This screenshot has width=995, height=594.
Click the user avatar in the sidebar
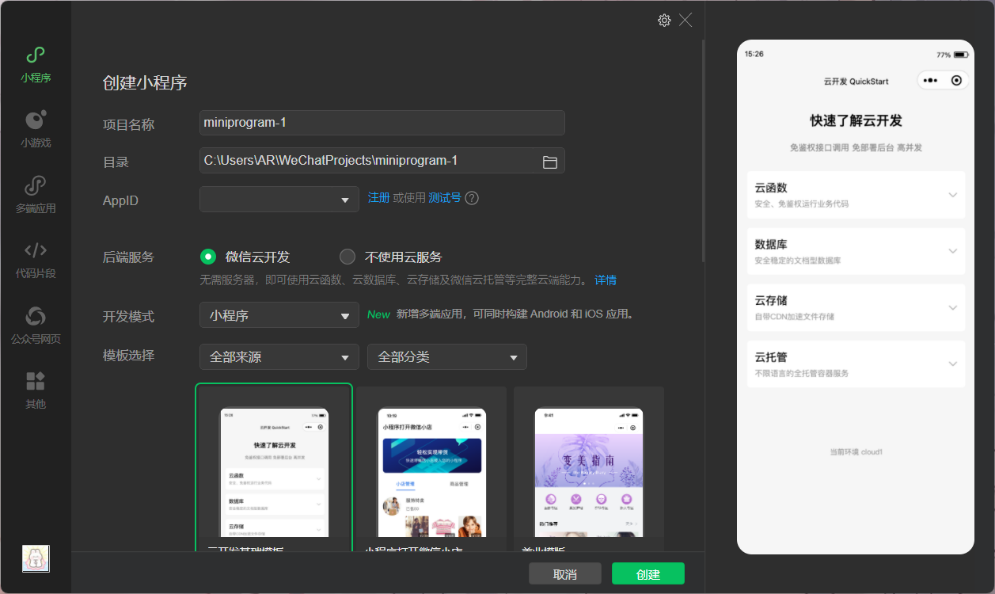(36, 558)
